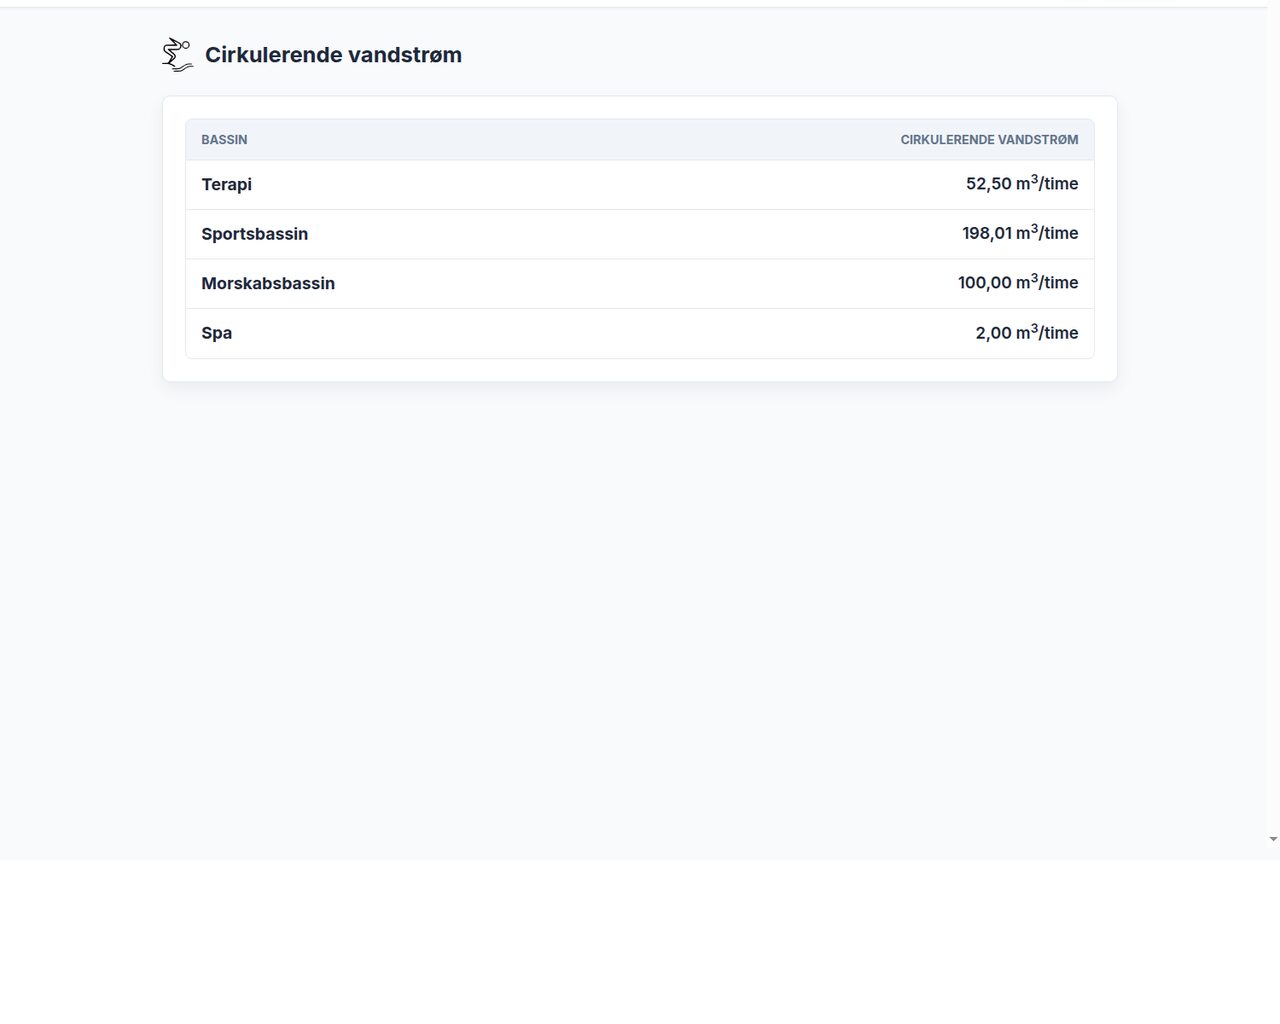Screen dimensions: 1280x1024
Task: Click the 2,00 m³/time value
Action: click(1027, 333)
